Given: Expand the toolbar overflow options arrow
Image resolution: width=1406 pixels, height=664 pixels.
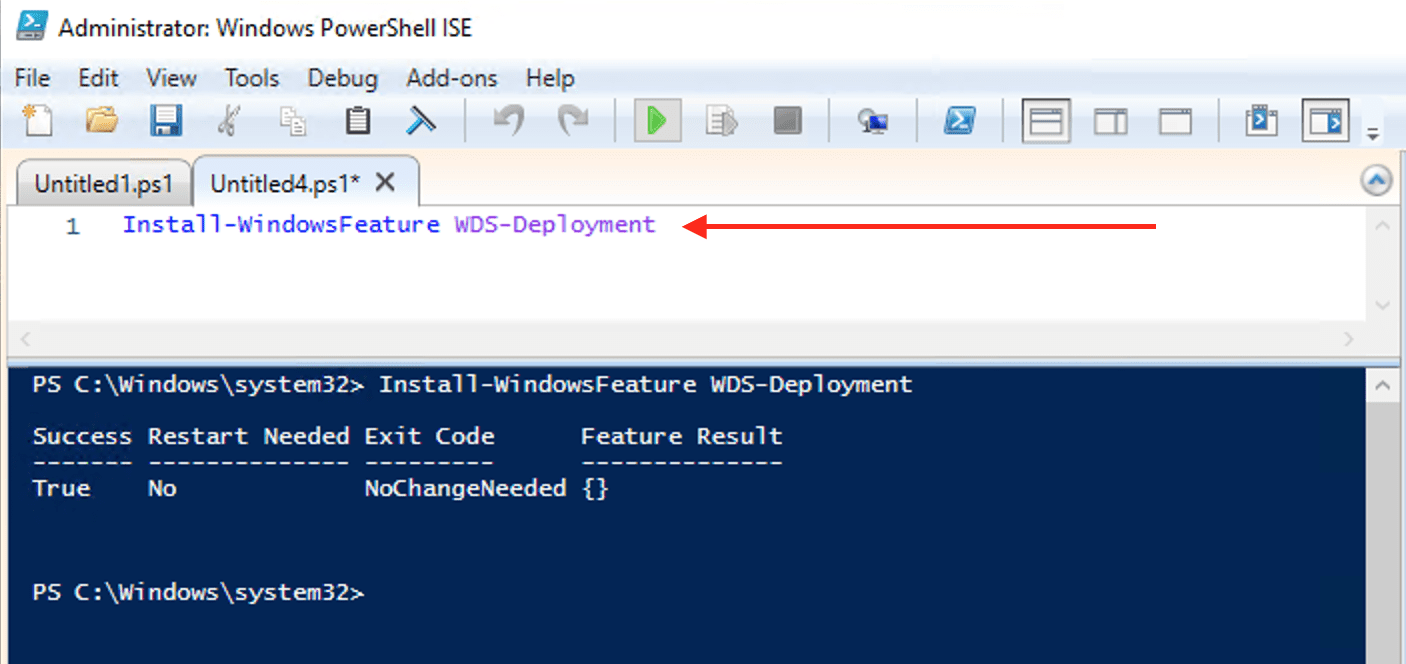Looking at the screenshot, I should [x=1374, y=133].
